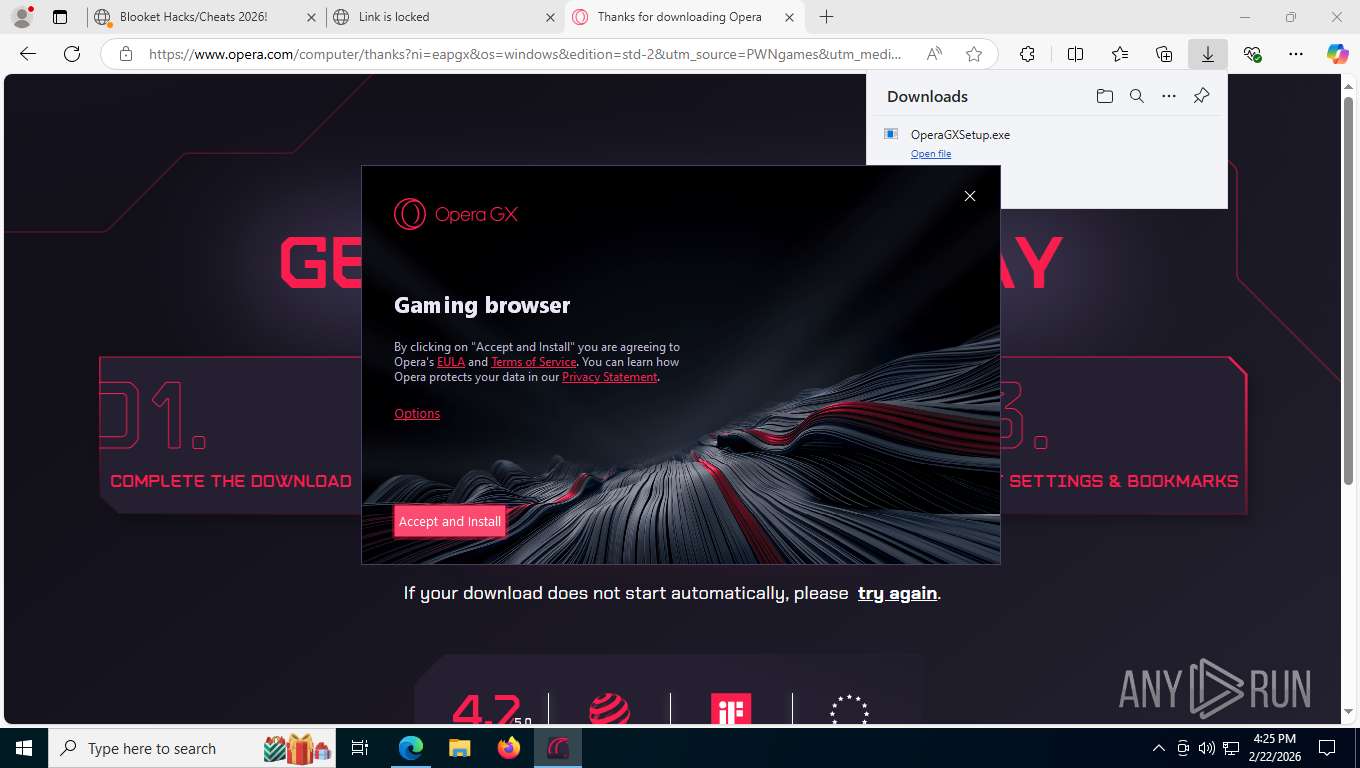Open Microsoft Edge from the taskbar
The image size is (1360, 768).
pyautogui.click(x=410, y=748)
